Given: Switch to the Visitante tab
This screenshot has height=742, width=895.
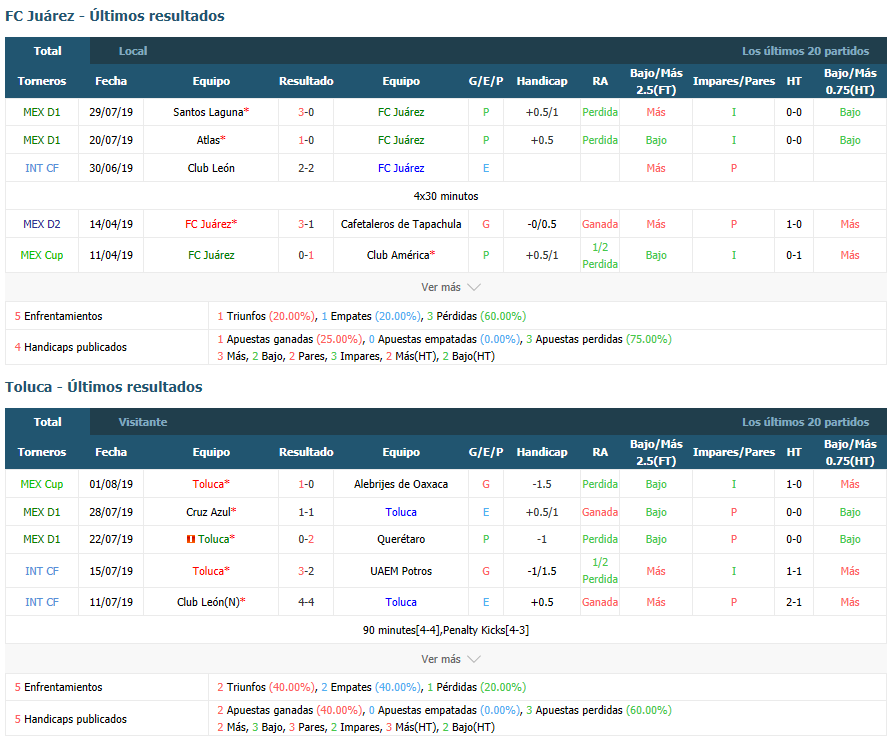Looking at the screenshot, I should [x=143, y=422].
